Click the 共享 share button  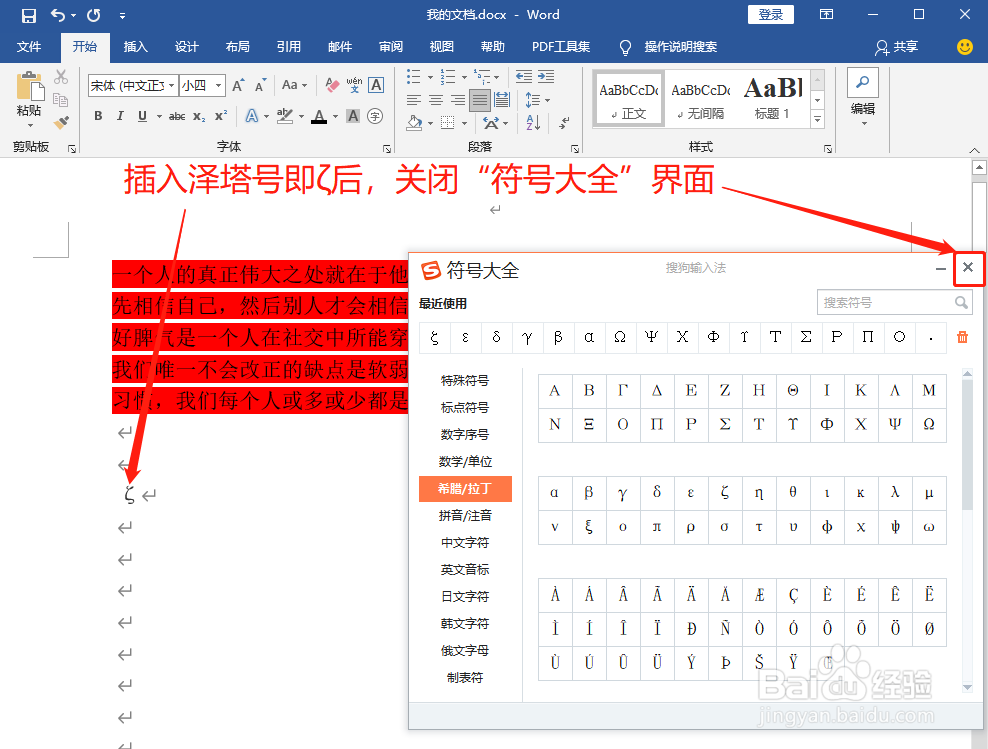pos(897,47)
